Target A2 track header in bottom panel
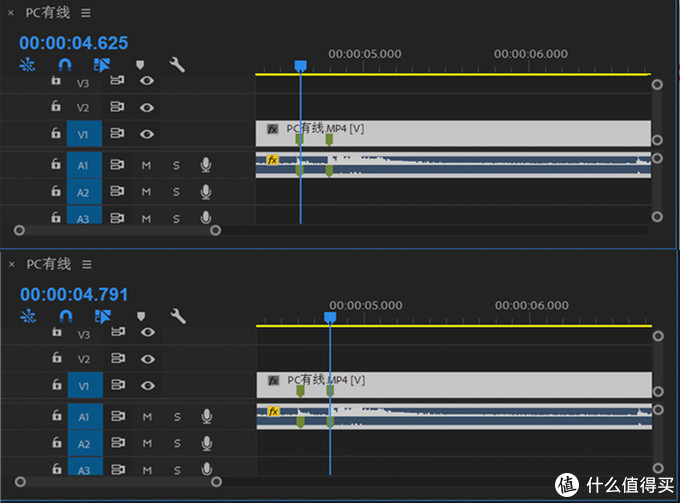 coord(85,443)
